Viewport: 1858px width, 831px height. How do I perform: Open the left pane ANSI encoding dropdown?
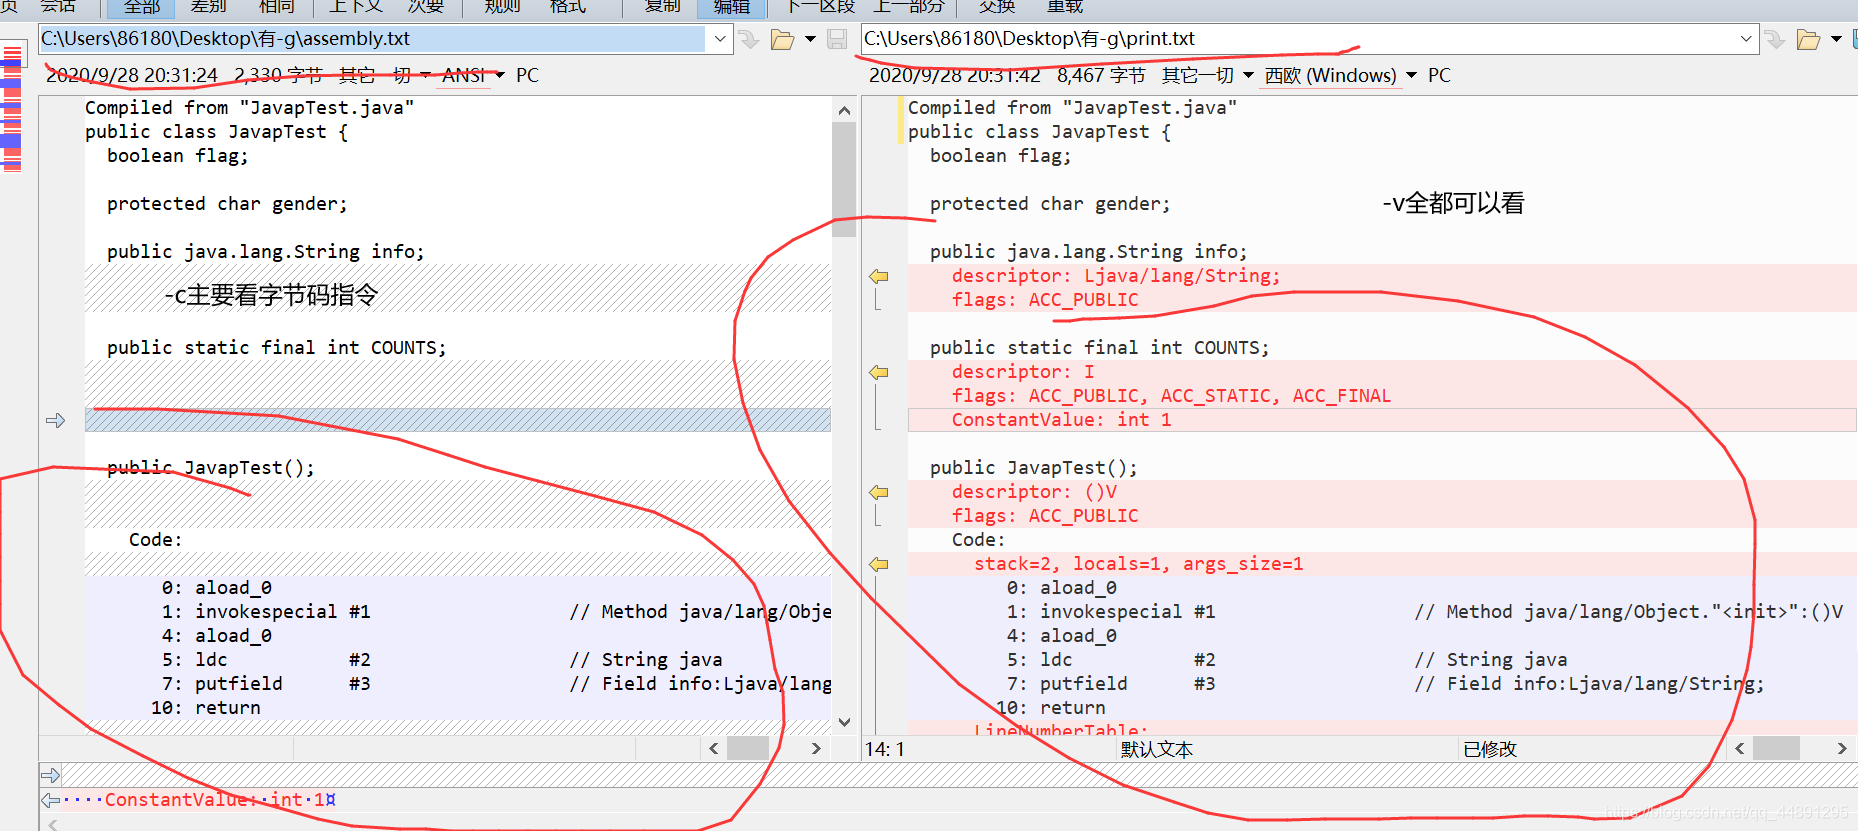473,75
